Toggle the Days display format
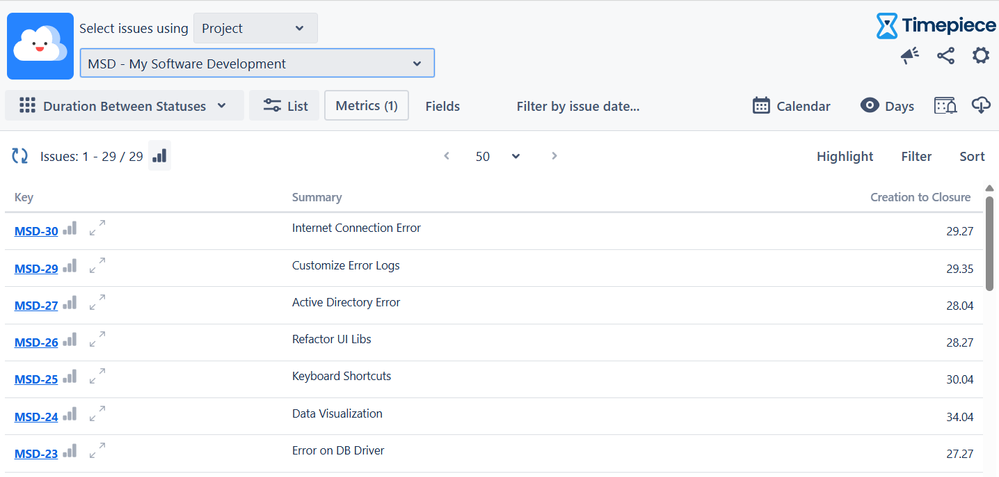The image size is (999, 477). [x=887, y=106]
